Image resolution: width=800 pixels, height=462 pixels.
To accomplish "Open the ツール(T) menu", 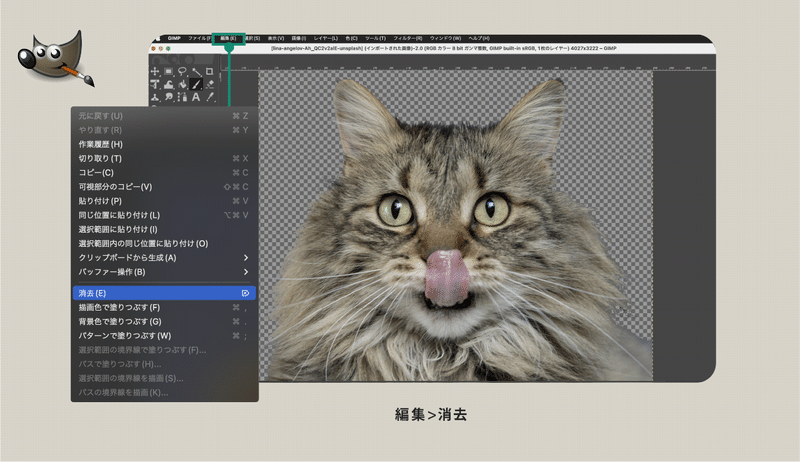I will [x=376, y=38].
